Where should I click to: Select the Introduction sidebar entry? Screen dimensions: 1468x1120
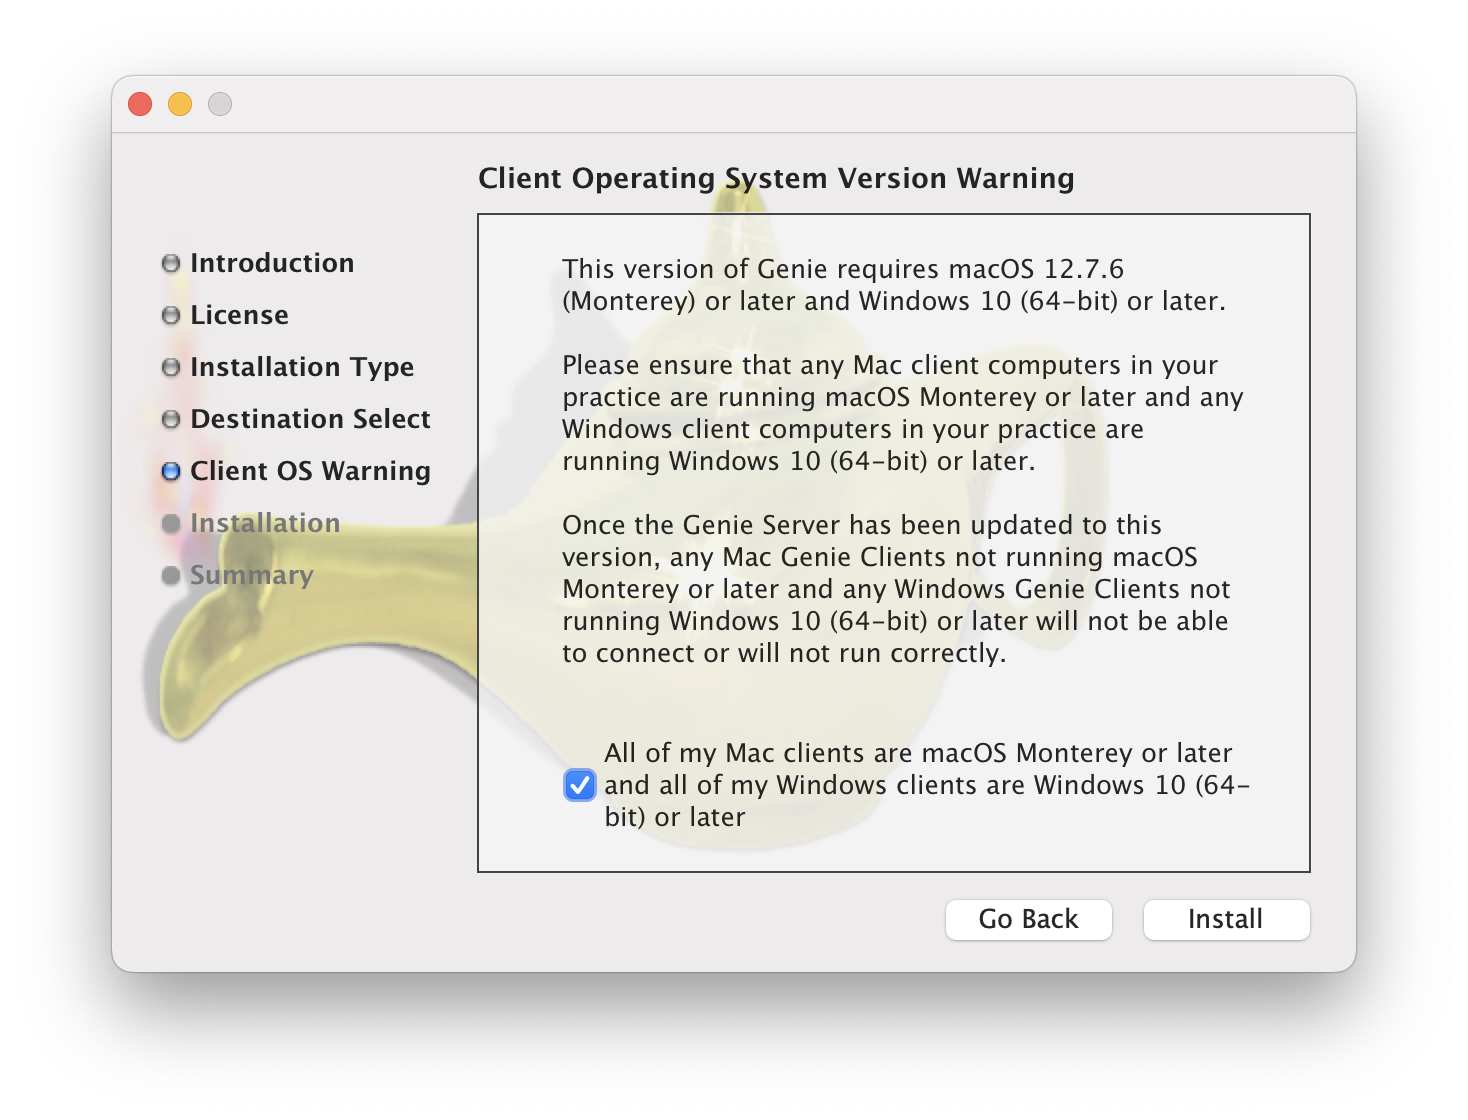(272, 262)
